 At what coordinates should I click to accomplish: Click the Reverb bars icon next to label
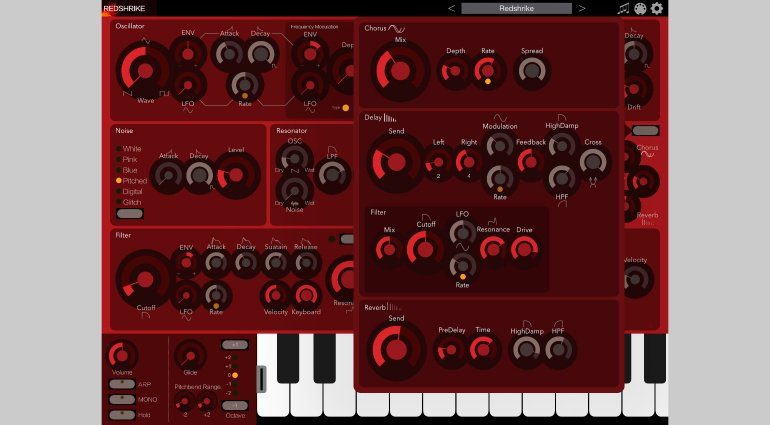point(395,307)
